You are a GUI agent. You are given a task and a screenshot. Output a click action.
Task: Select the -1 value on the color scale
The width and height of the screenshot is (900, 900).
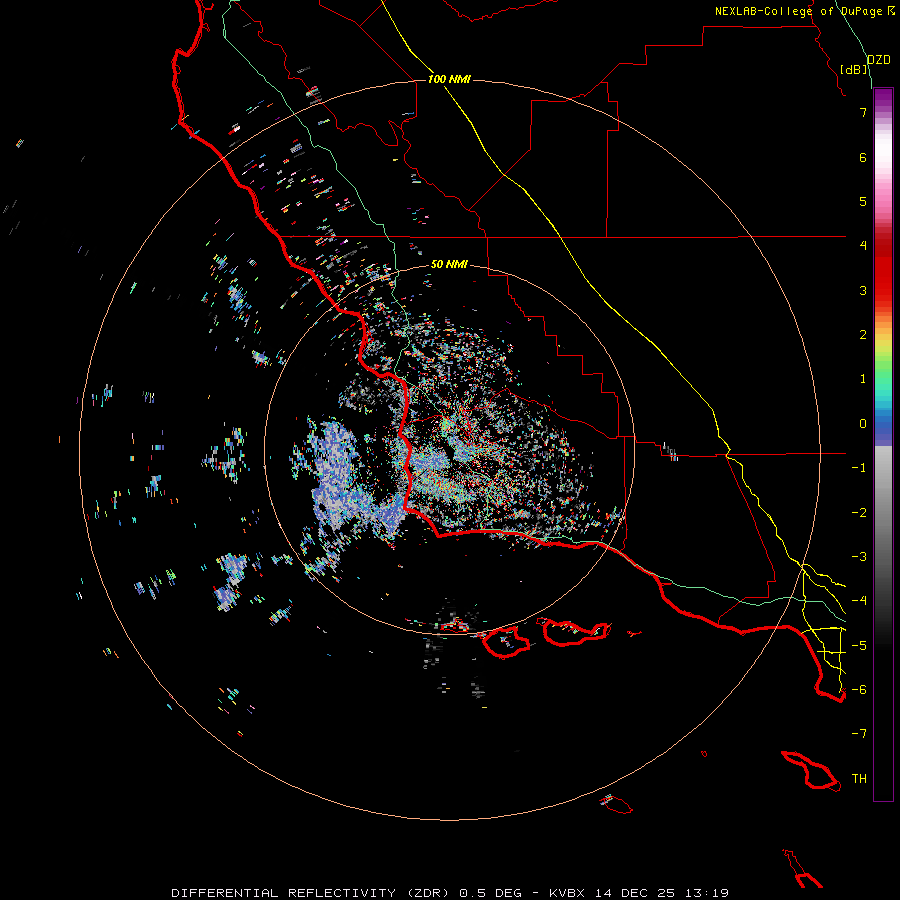click(859, 468)
